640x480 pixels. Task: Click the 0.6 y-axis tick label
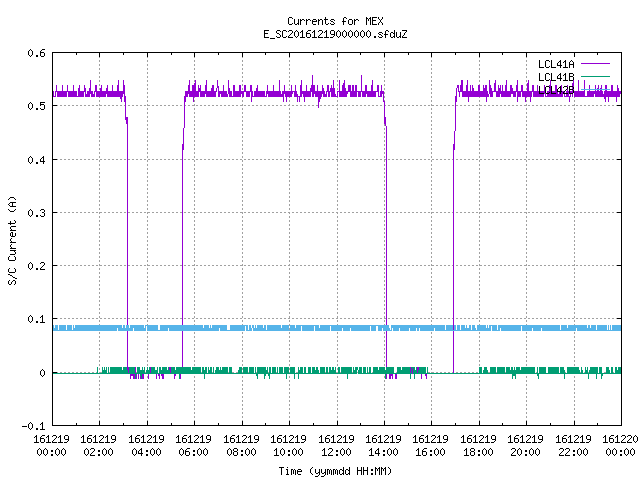(x=36, y=53)
